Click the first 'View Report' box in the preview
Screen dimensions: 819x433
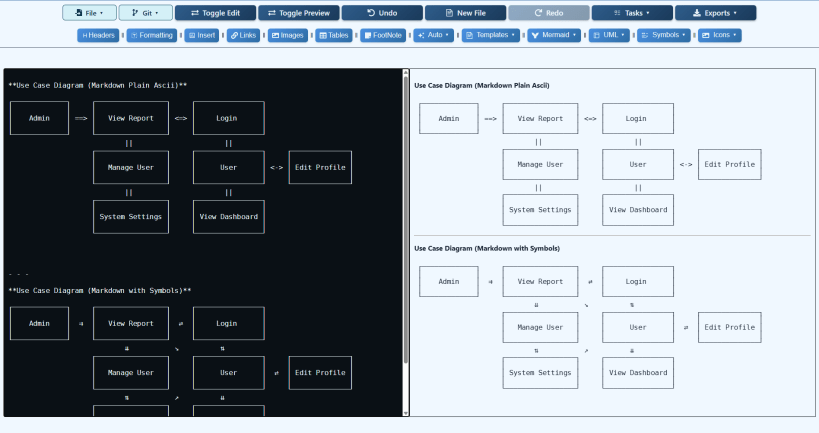tap(540, 119)
